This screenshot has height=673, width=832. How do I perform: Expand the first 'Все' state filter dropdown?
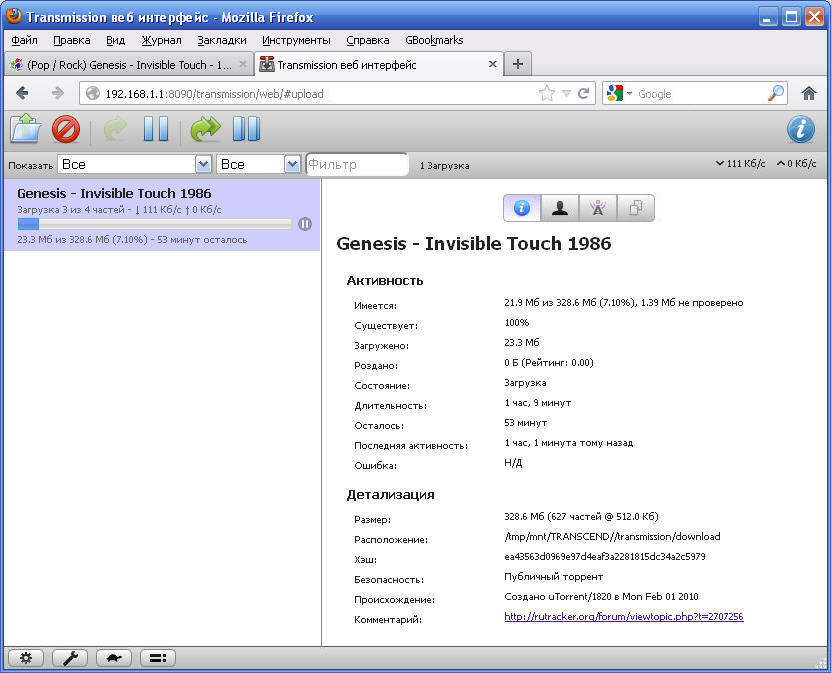pos(135,165)
